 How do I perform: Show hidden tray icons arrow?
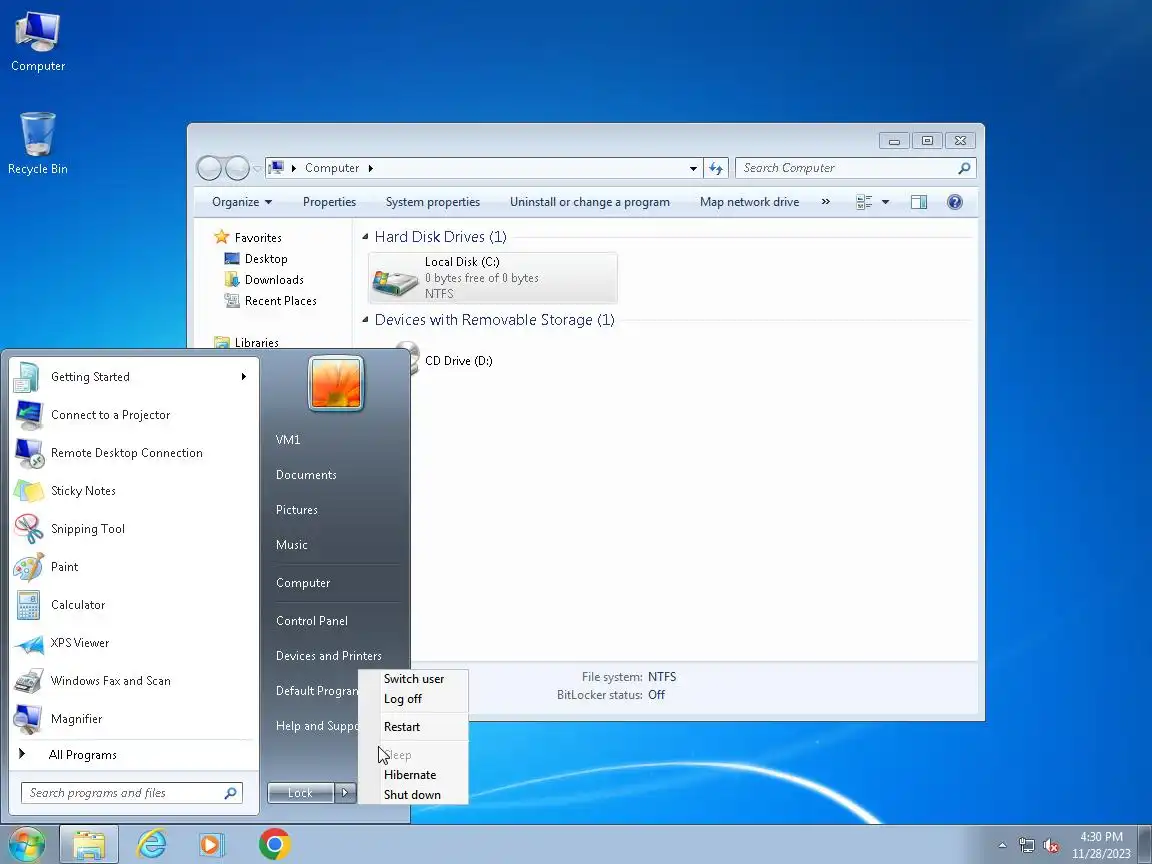pos(1002,846)
